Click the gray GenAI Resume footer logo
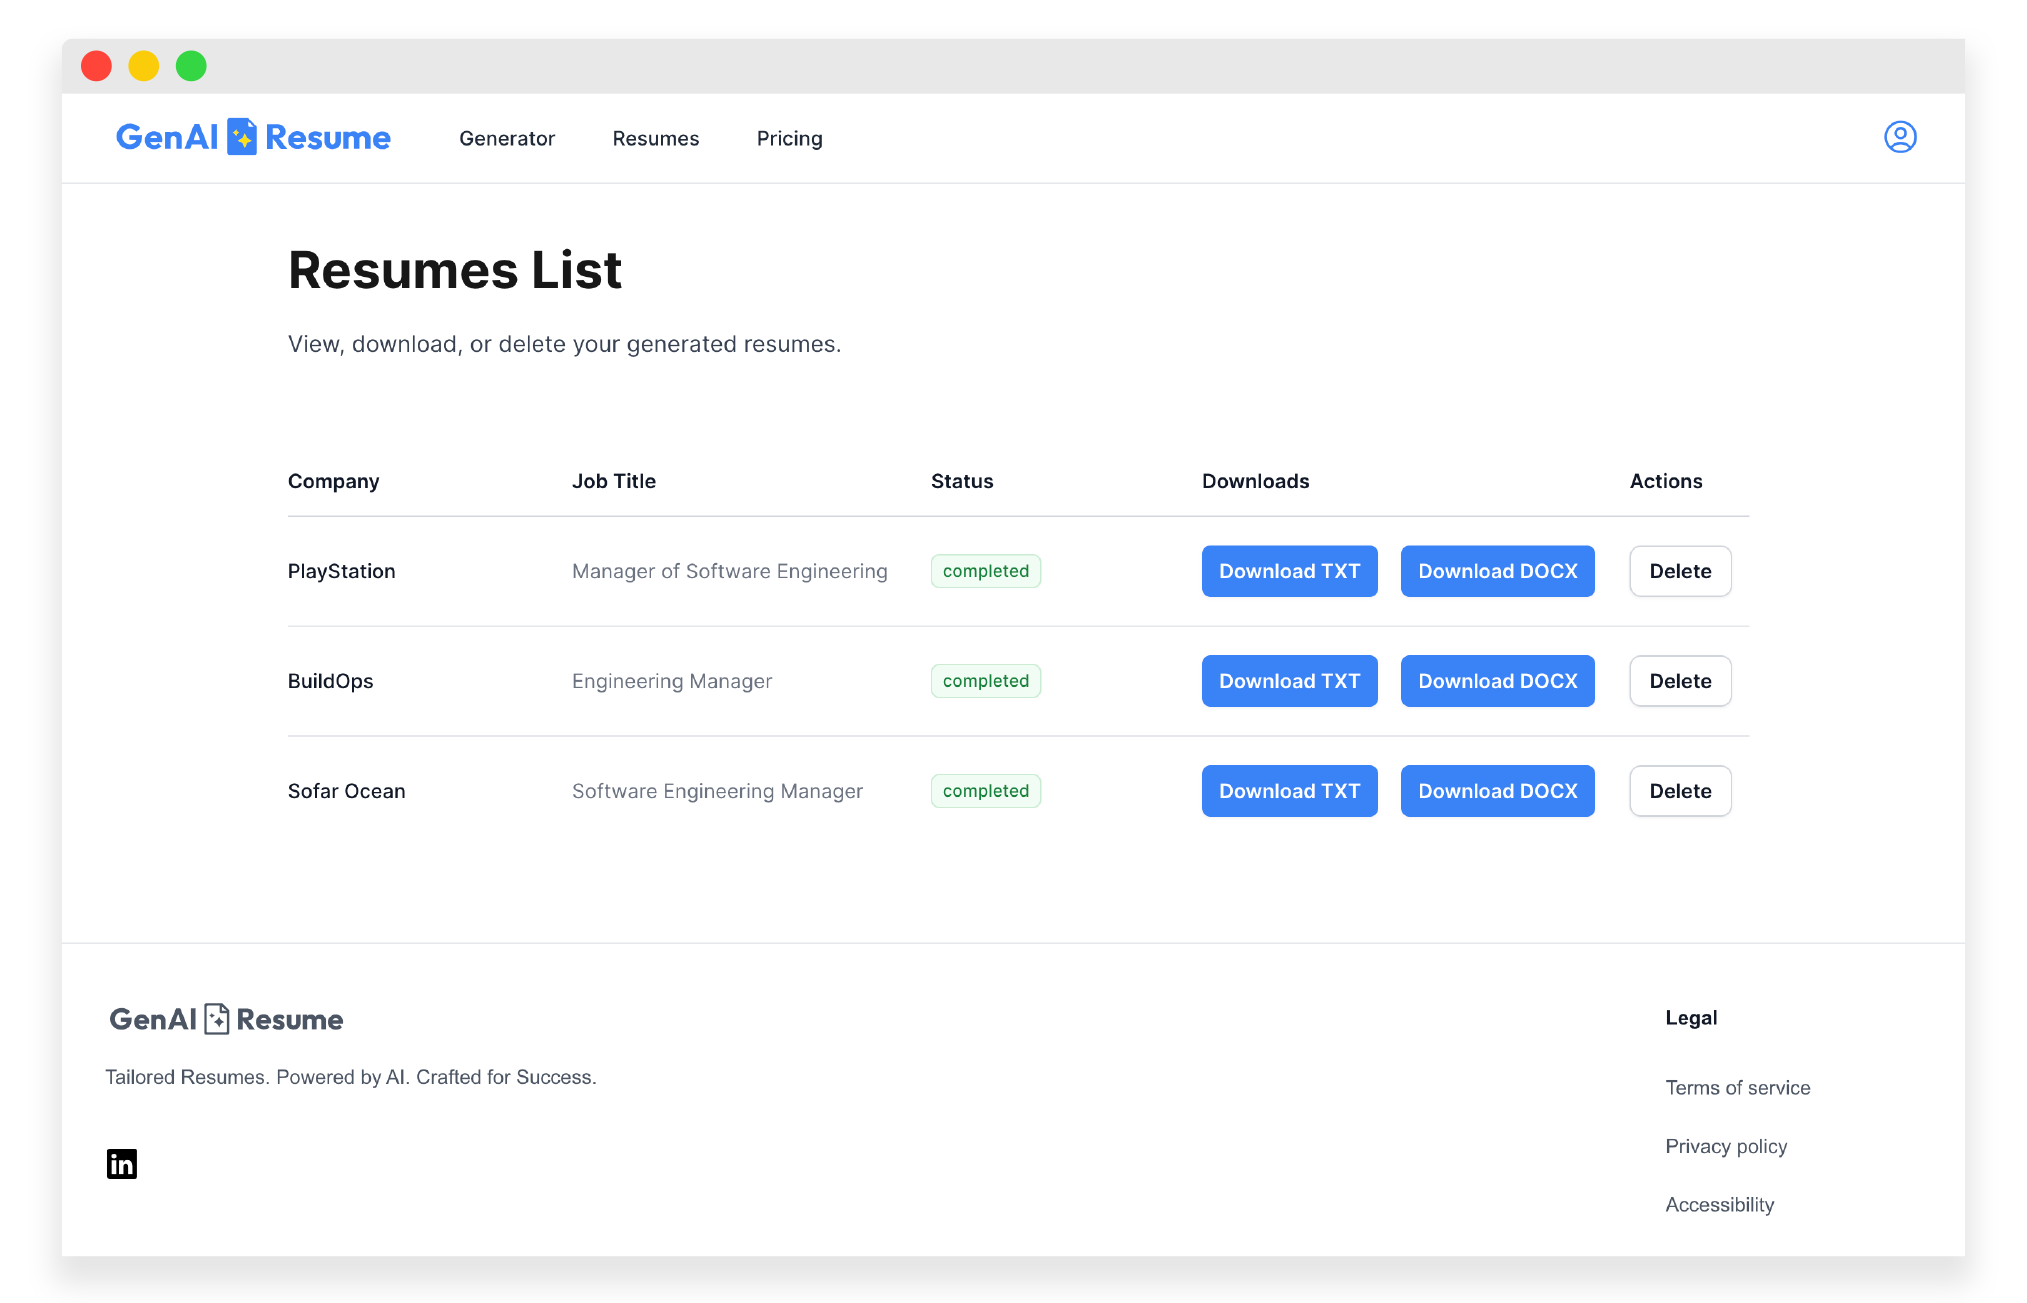 click(x=226, y=1019)
